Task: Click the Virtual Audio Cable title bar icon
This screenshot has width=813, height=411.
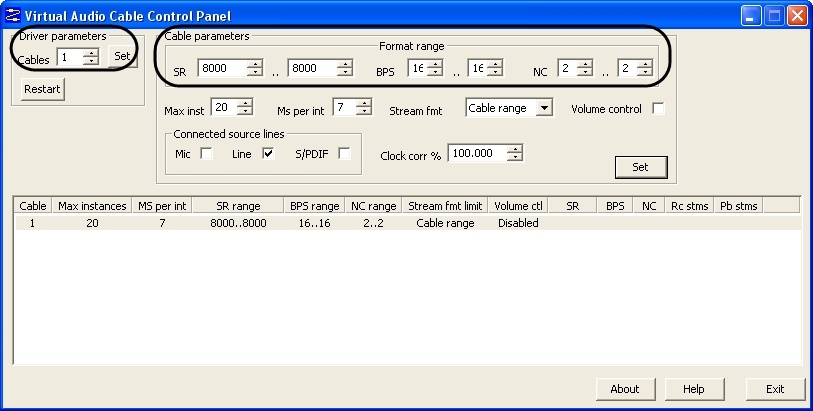Action: (x=13, y=15)
